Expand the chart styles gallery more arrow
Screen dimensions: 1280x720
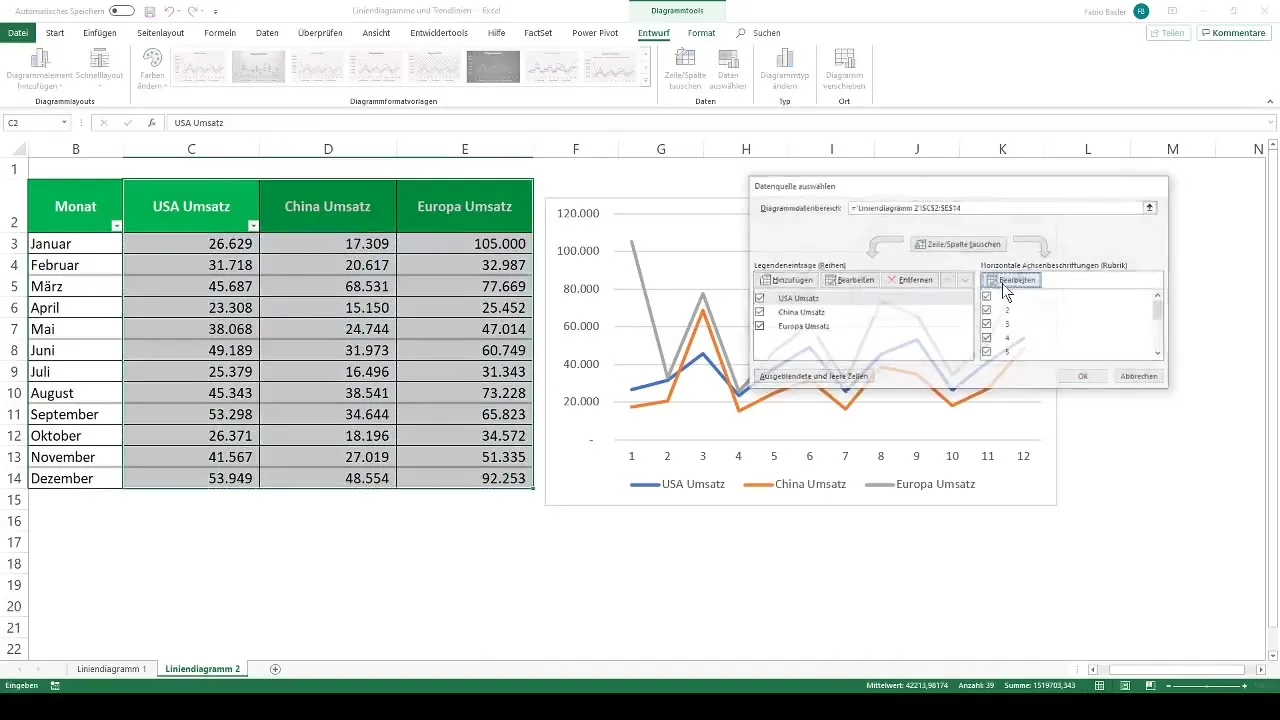pyautogui.click(x=646, y=82)
